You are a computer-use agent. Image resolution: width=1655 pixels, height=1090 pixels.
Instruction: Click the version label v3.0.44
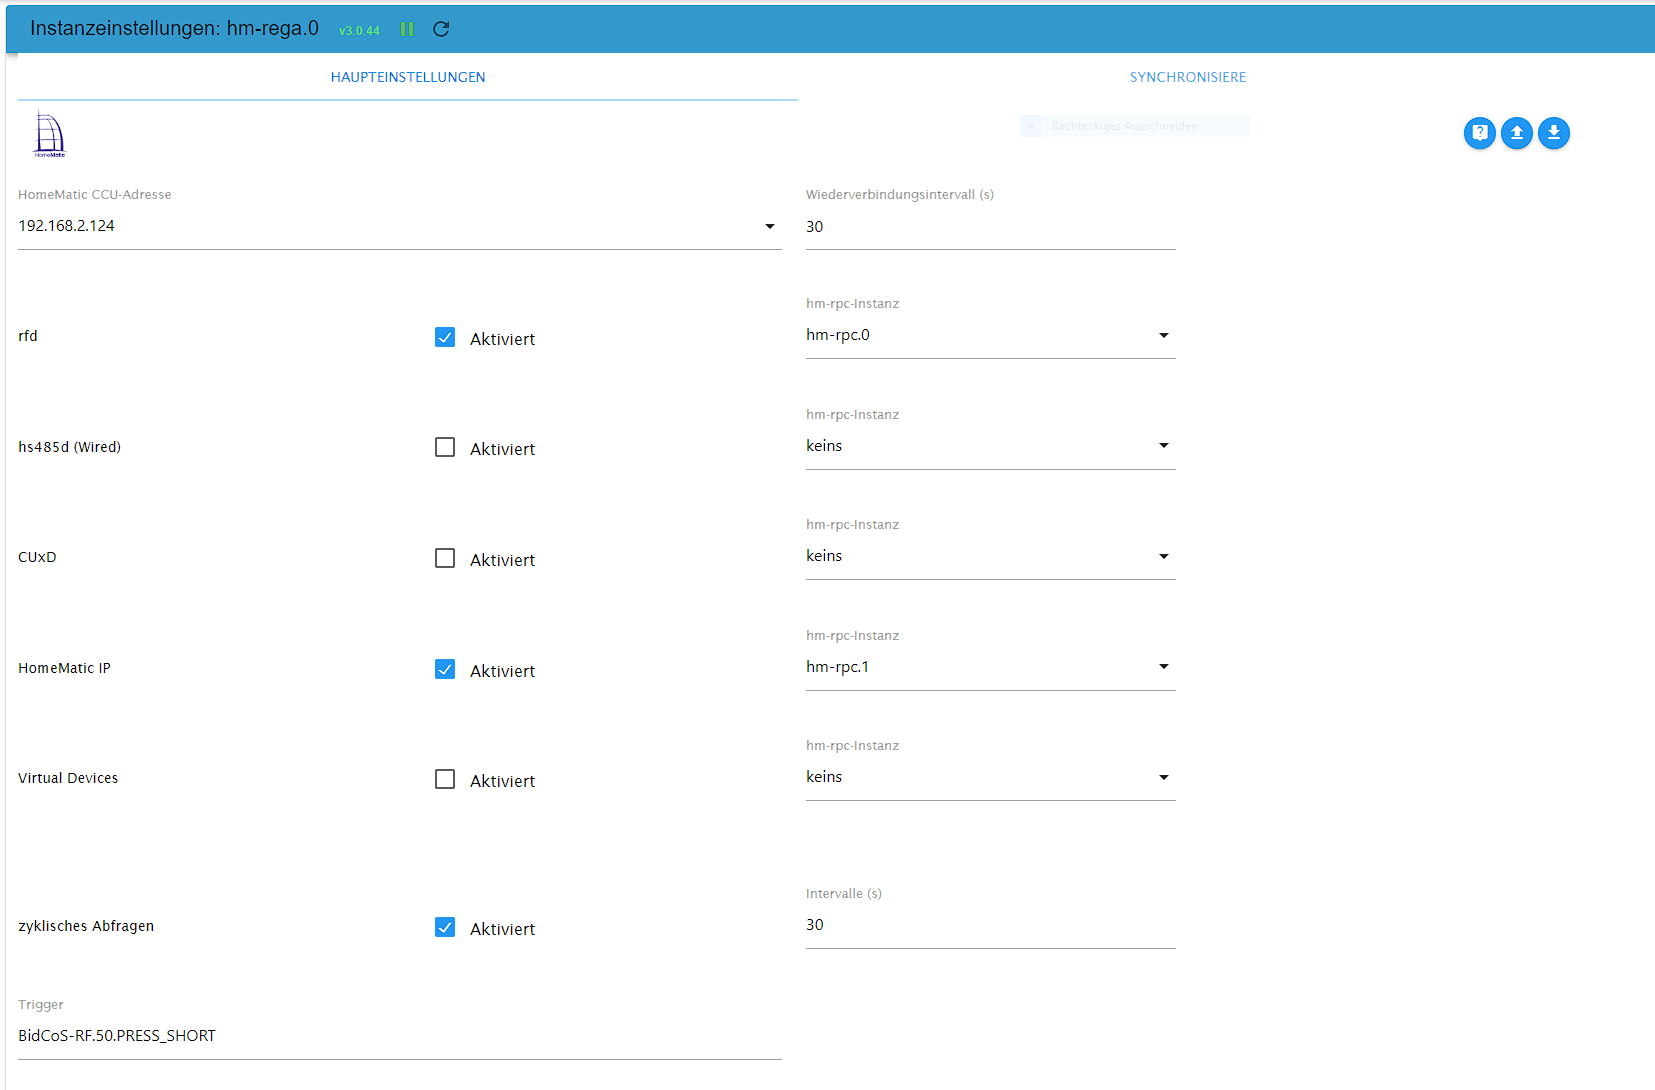click(359, 31)
